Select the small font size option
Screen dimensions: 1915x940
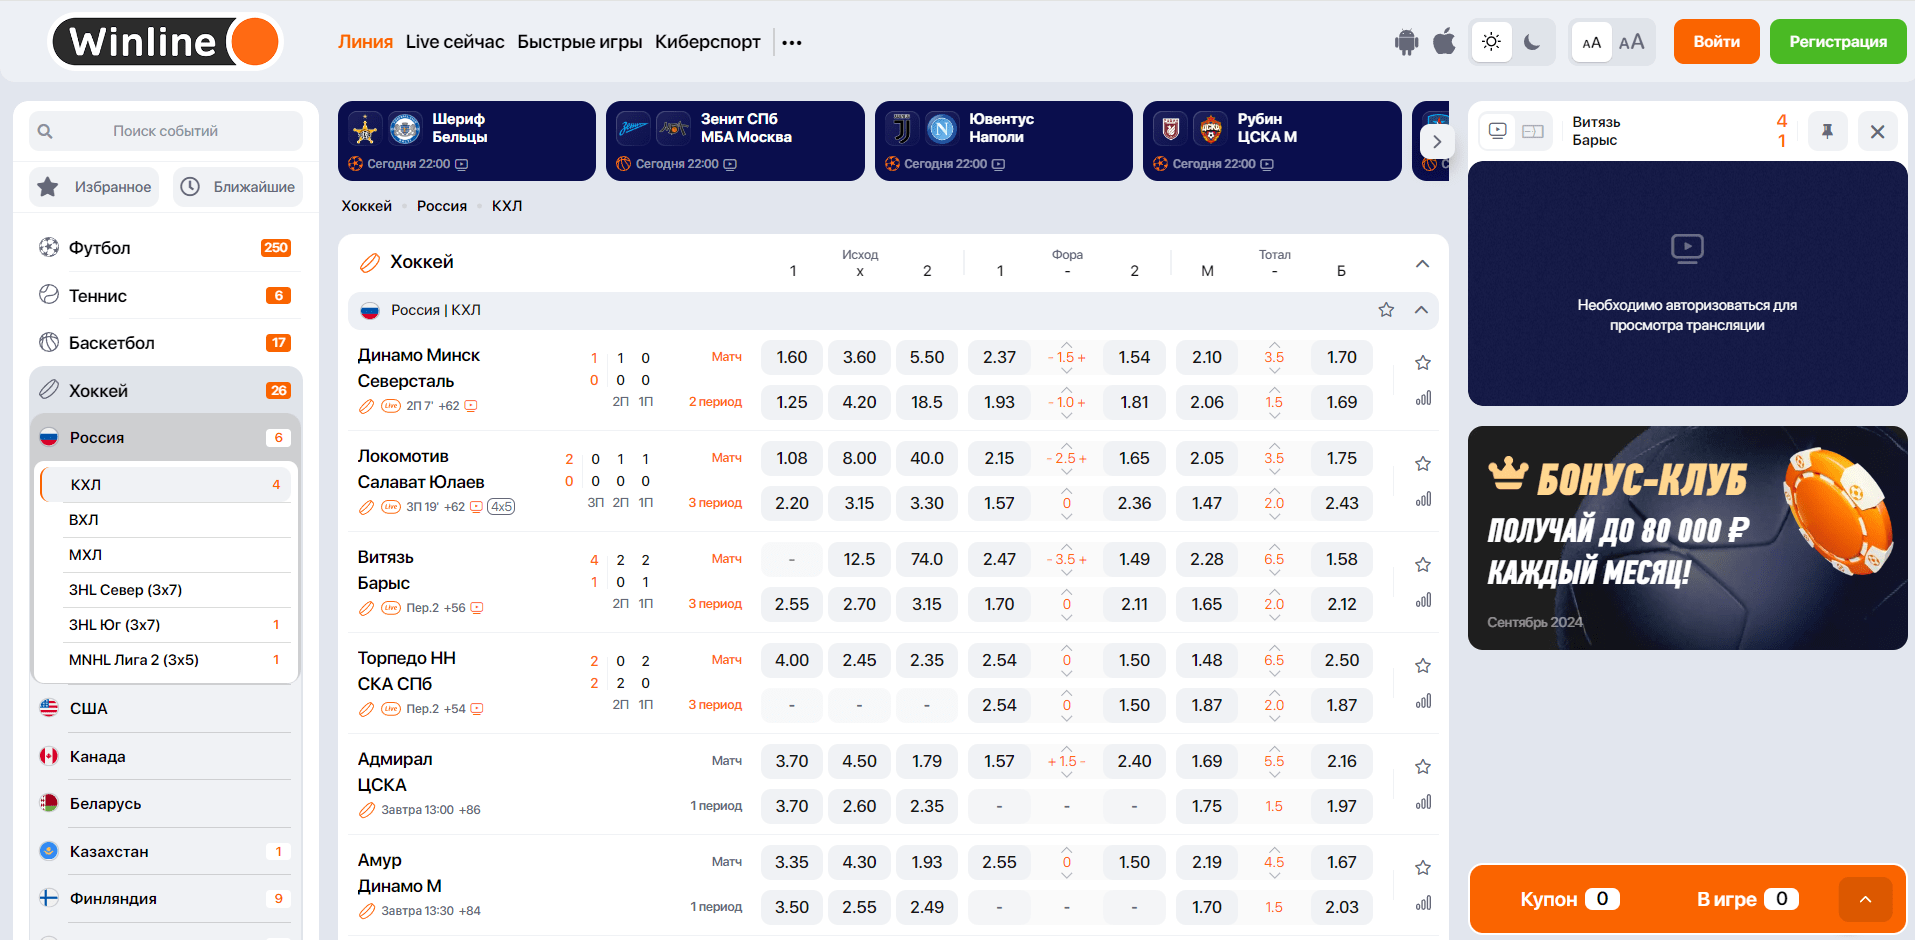pos(1591,42)
